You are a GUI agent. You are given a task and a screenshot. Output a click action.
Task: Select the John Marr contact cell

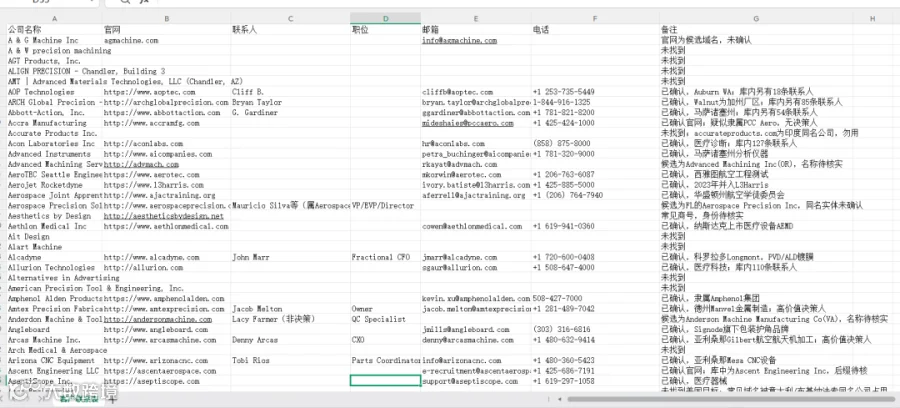click(x=290, y=257)
